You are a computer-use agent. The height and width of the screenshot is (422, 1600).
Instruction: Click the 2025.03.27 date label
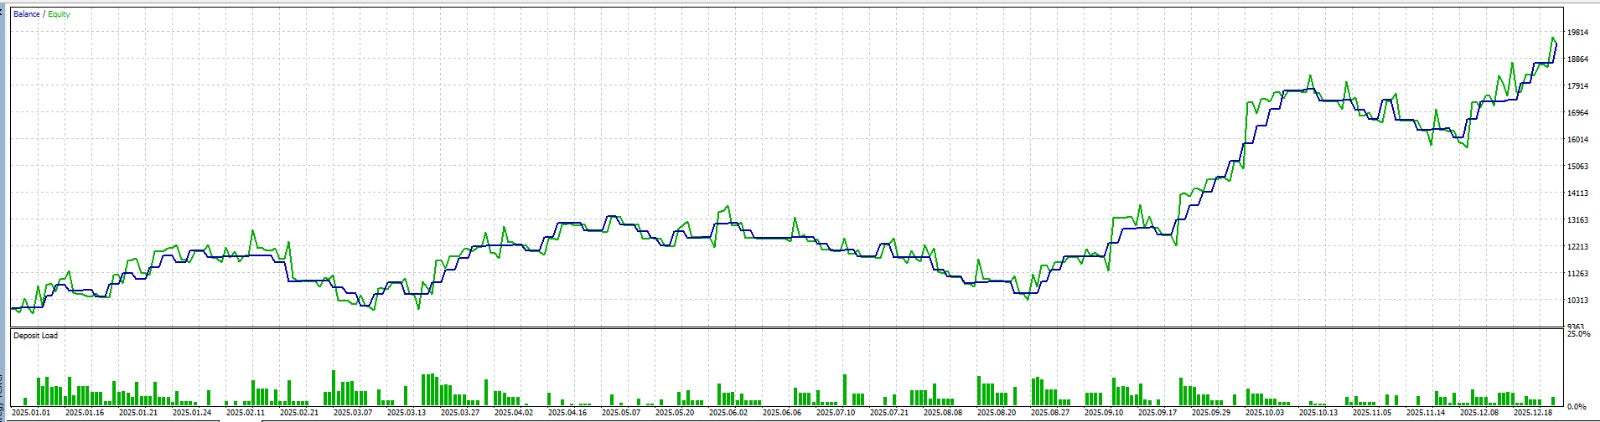[x=461, y=412]
